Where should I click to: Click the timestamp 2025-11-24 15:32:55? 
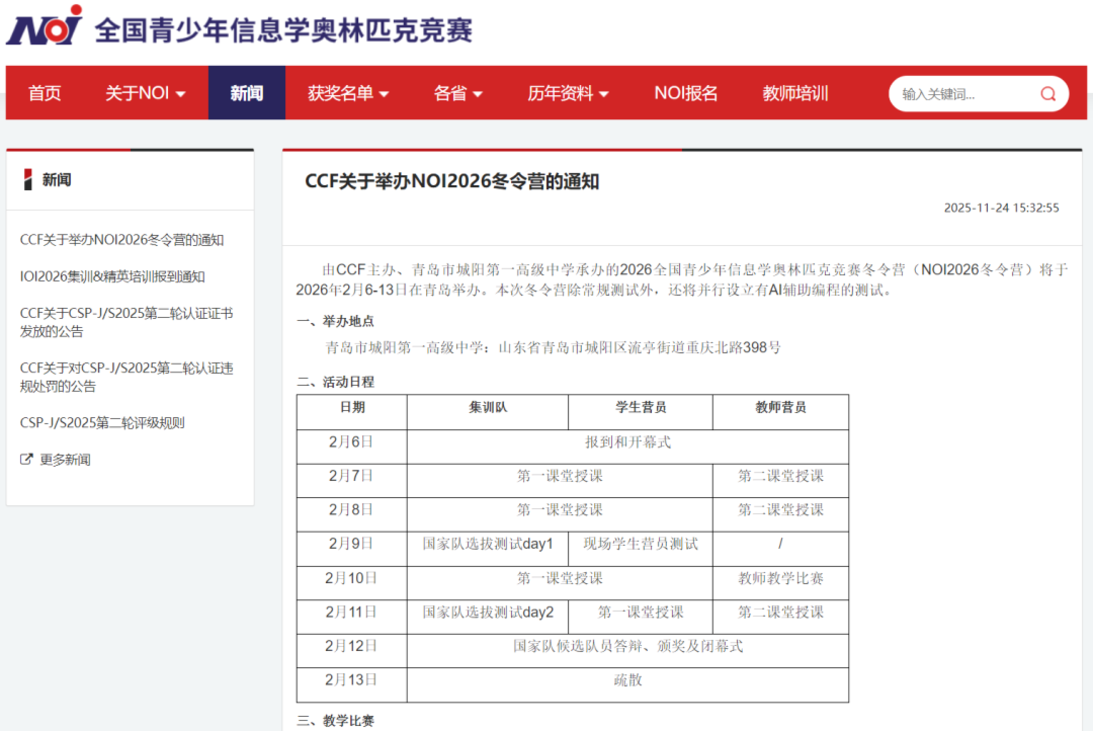coord(1001,208)
